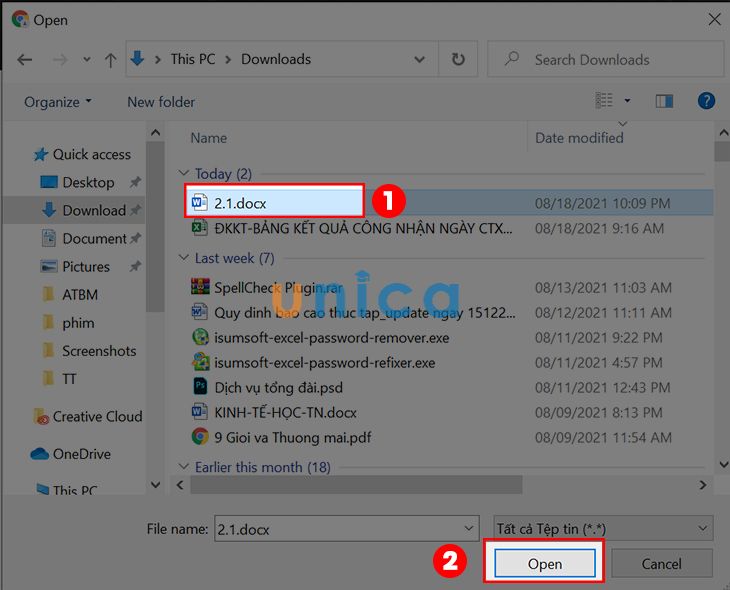The image size is (730, 590).
Task: Click the horizontal scrollbar of file list
Action: (x=356, y=485)
